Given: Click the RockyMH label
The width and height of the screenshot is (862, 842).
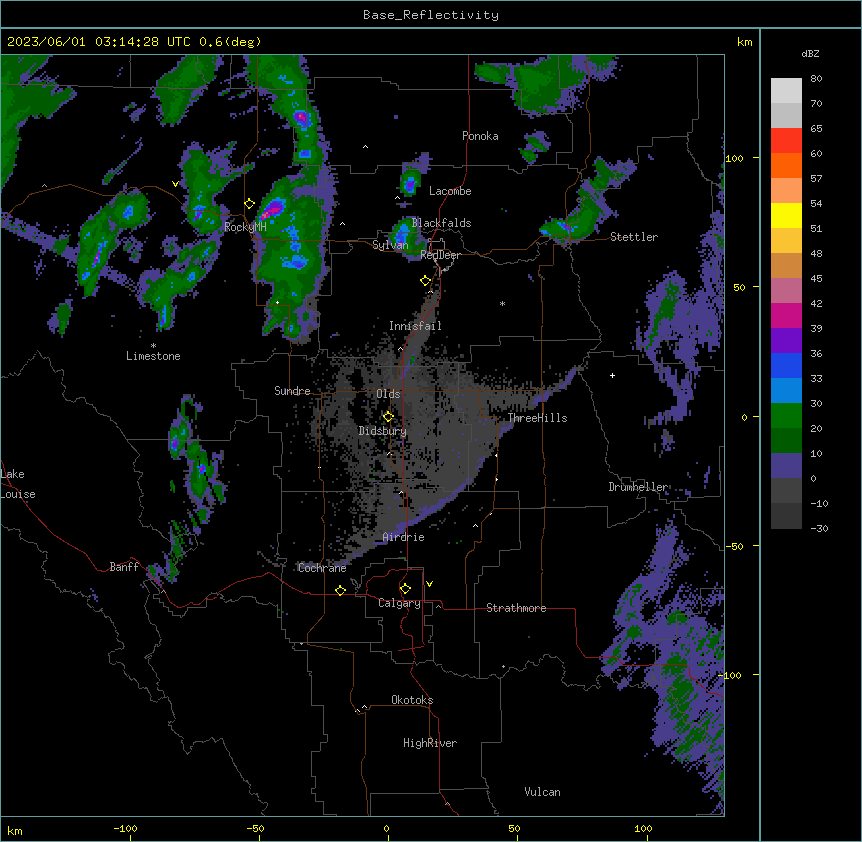Looking at the screenshot, I should 245,227.
